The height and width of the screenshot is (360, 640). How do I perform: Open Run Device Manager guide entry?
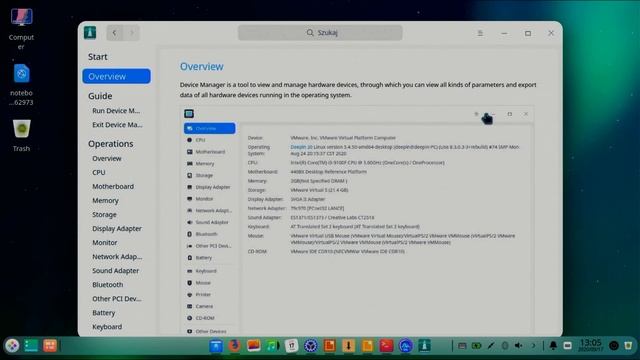(x=116, y=111)
